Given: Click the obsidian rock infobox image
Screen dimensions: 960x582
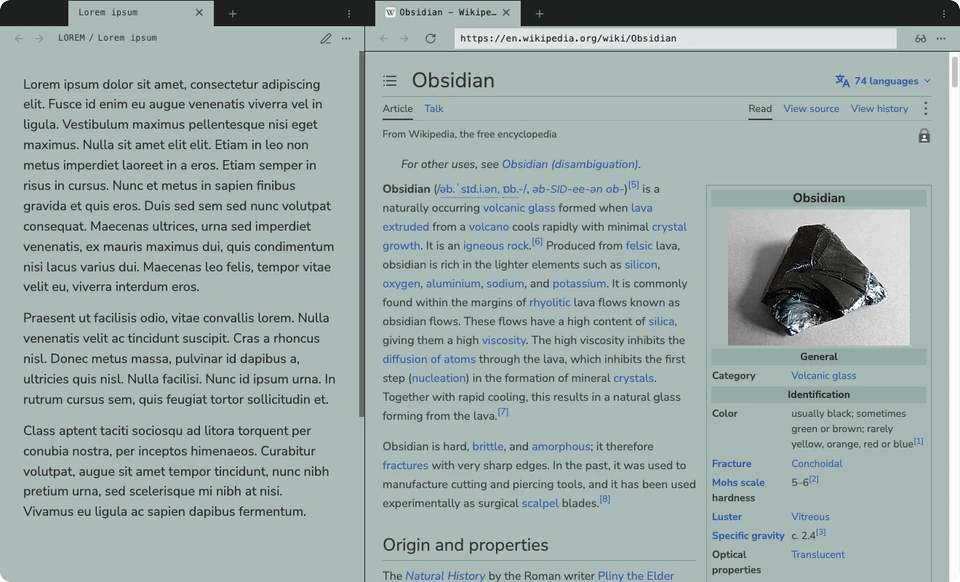Looking at the screenshot, I should click(819, 277).
